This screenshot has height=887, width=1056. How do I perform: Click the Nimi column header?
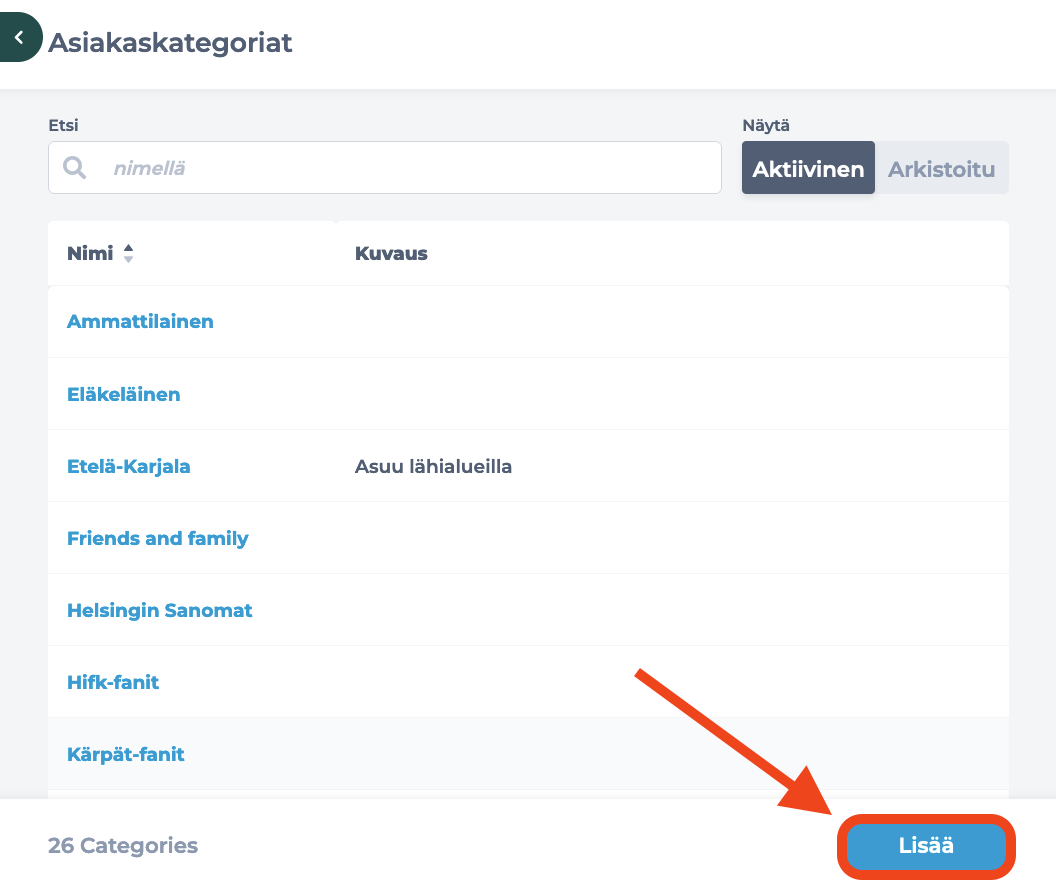pos(90,254)
